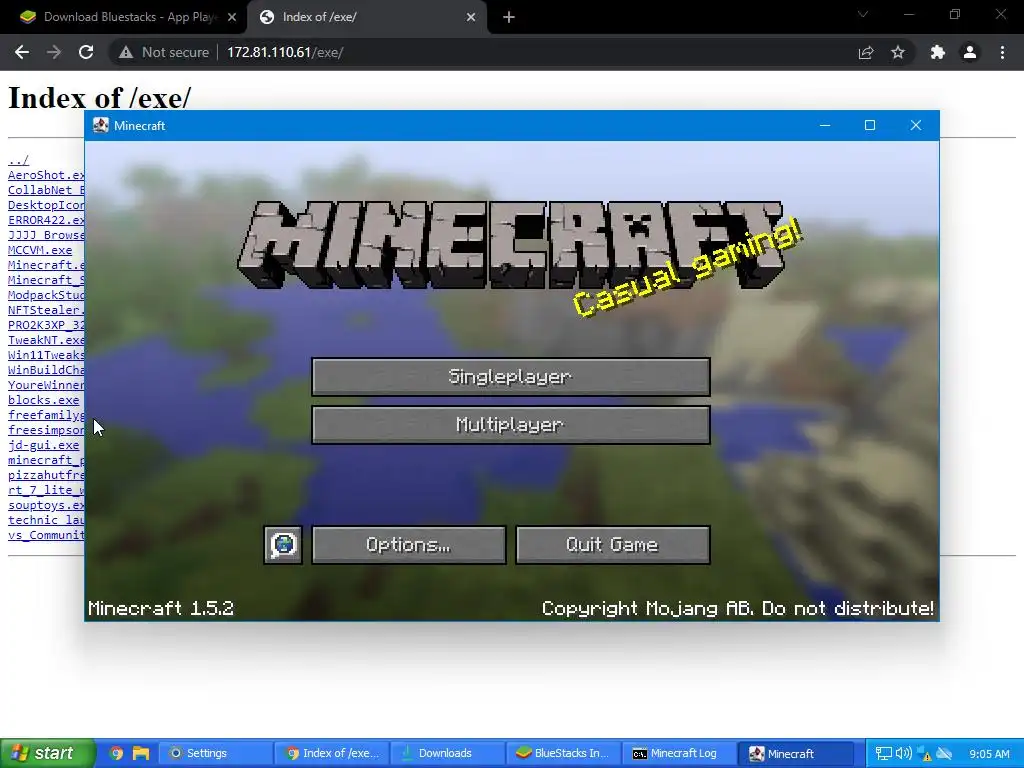Close the Index of /exe/ tab

471,17
